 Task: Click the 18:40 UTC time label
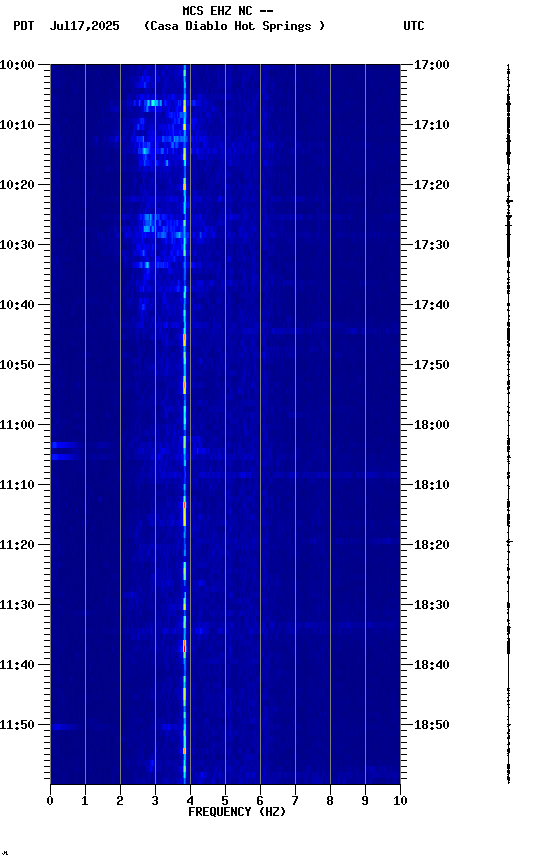click(432, 665)
